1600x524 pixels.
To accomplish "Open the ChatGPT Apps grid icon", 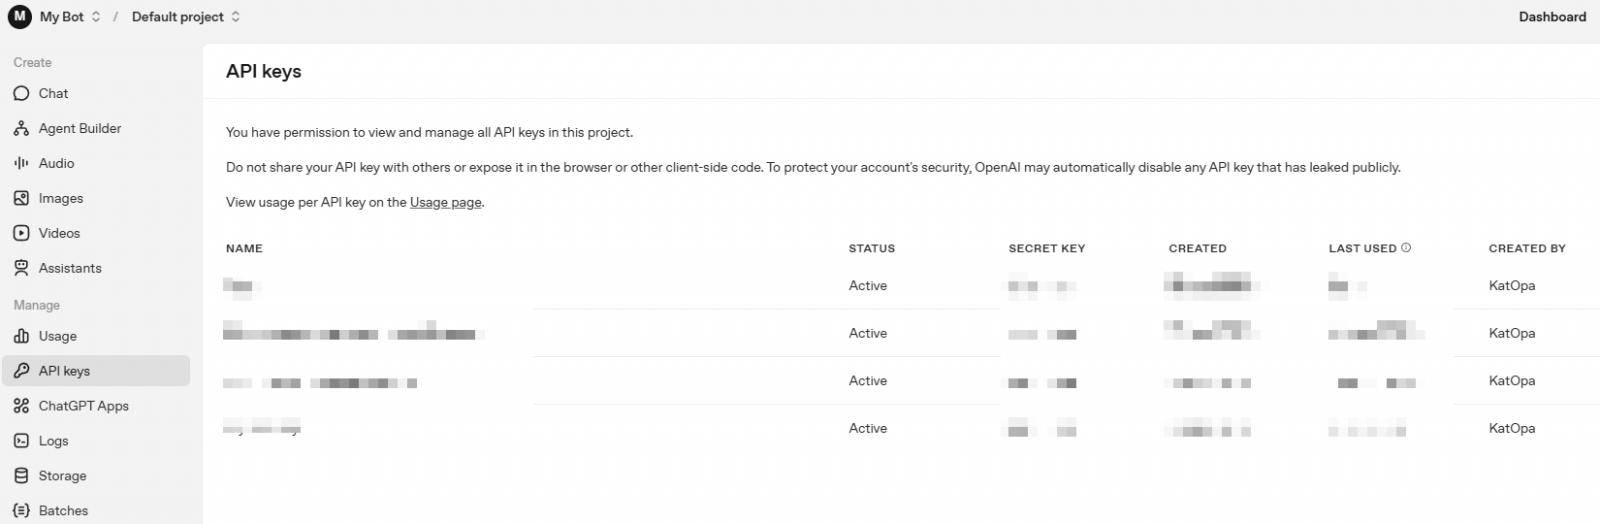I will (x=21, y=406).
